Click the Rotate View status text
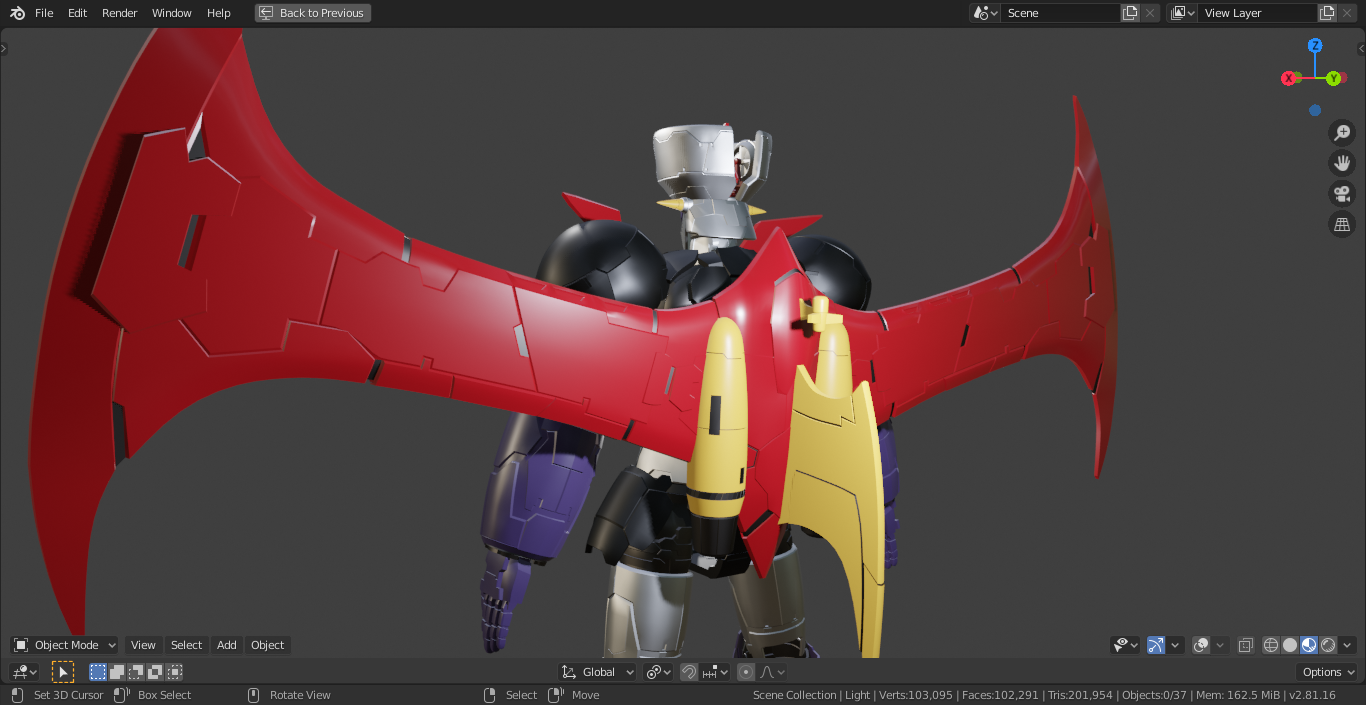This screenshot has width=1366, height=705. pyautogui.click(x=300, y=695)
